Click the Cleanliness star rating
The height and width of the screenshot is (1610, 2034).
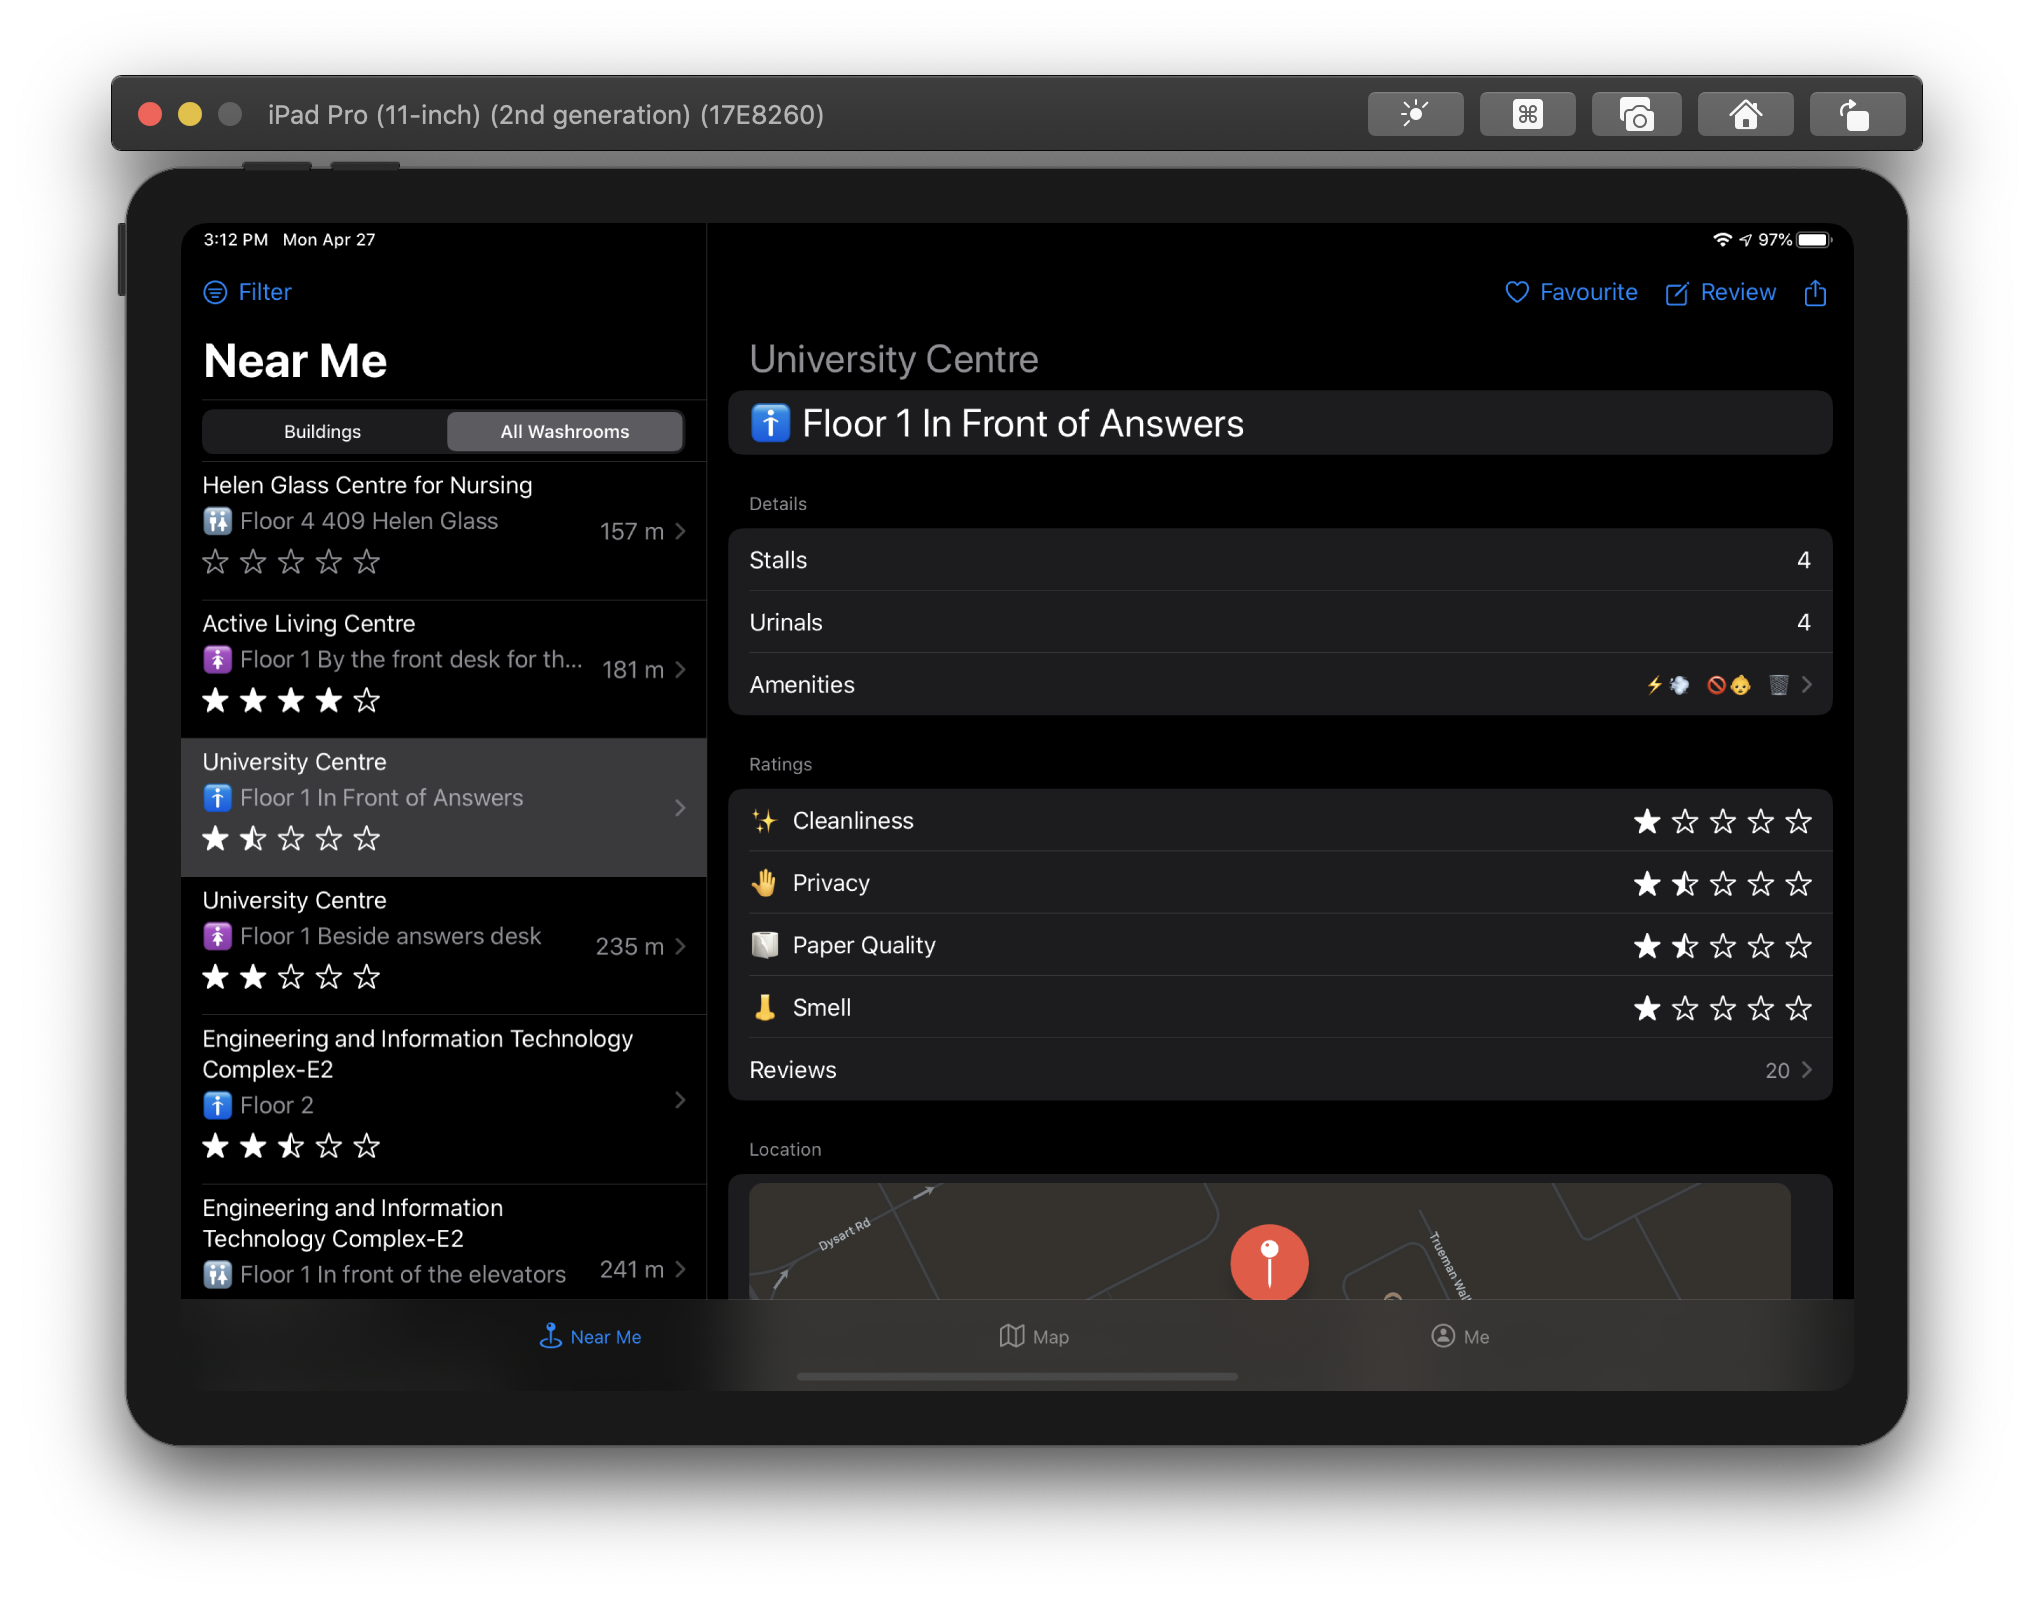coord(1722,822)
